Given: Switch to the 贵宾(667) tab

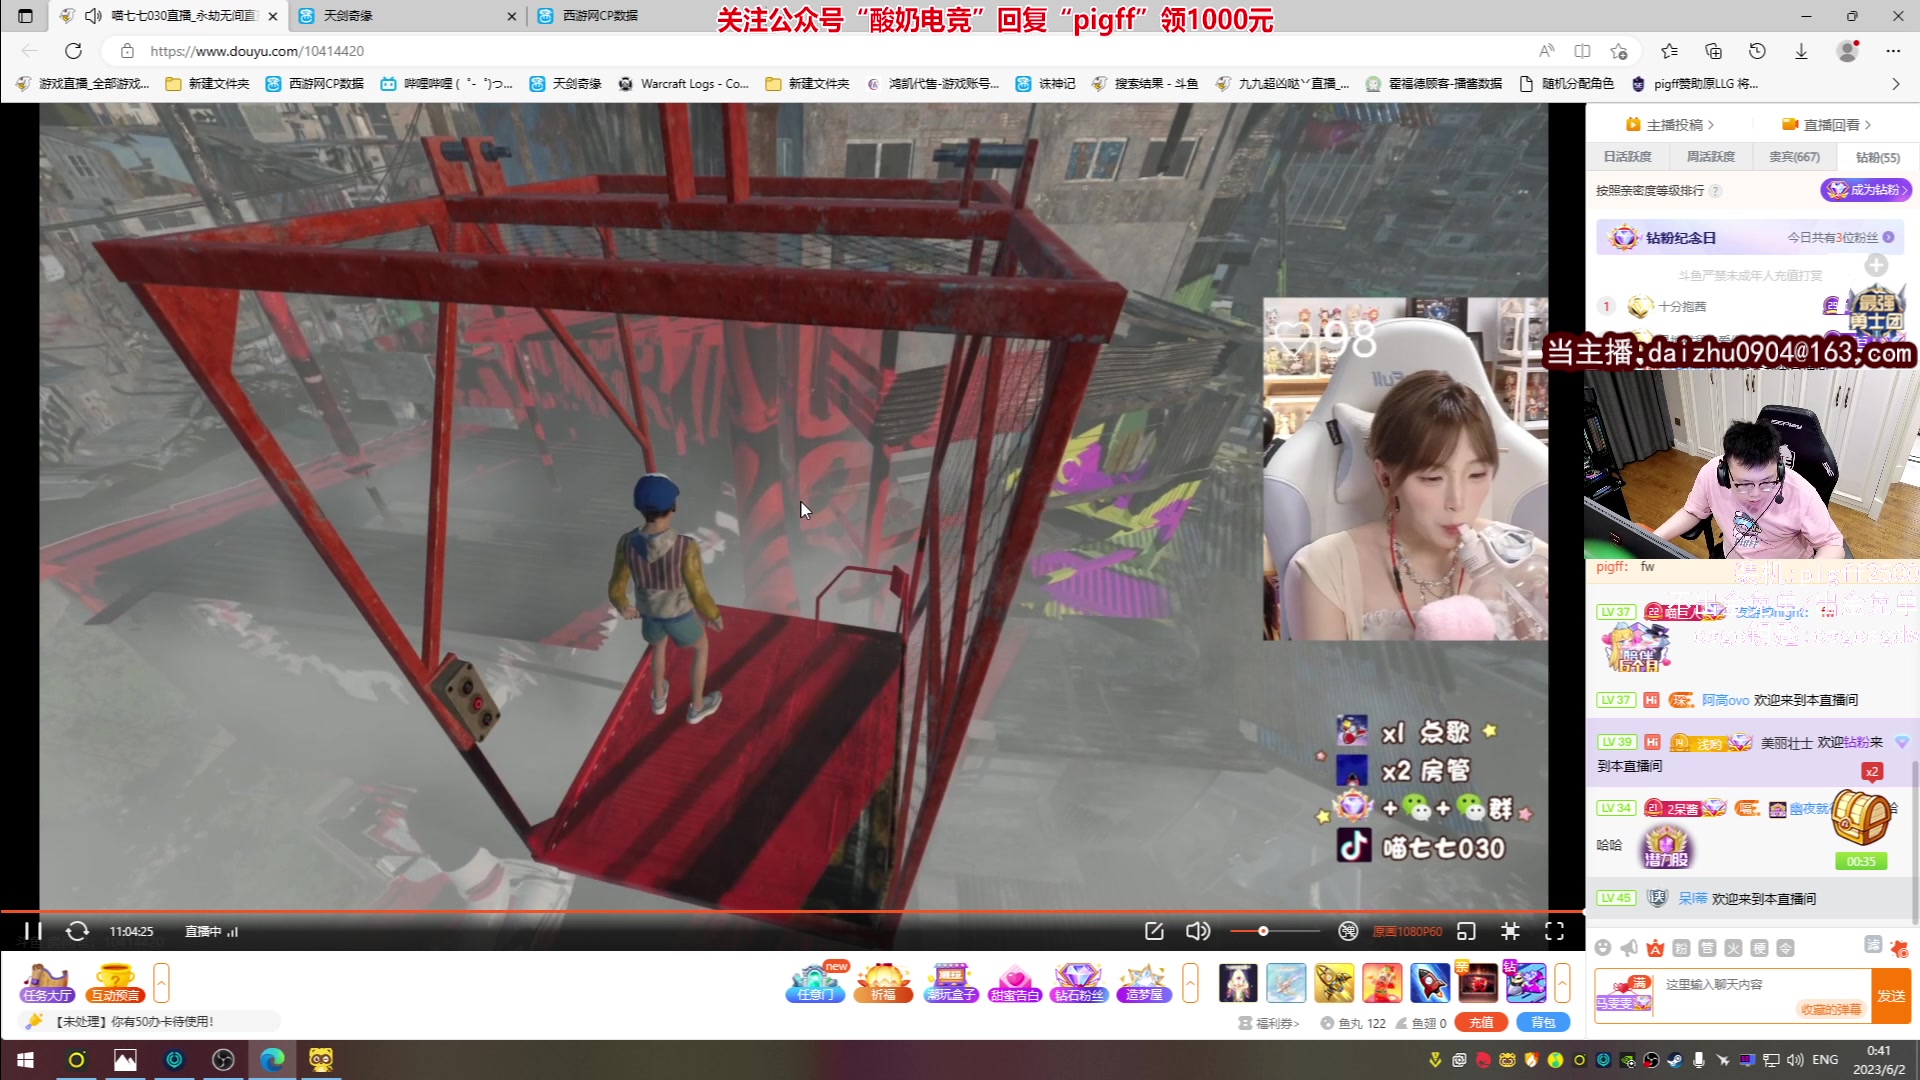Looking at the screenshot, I should (1794, 157).
